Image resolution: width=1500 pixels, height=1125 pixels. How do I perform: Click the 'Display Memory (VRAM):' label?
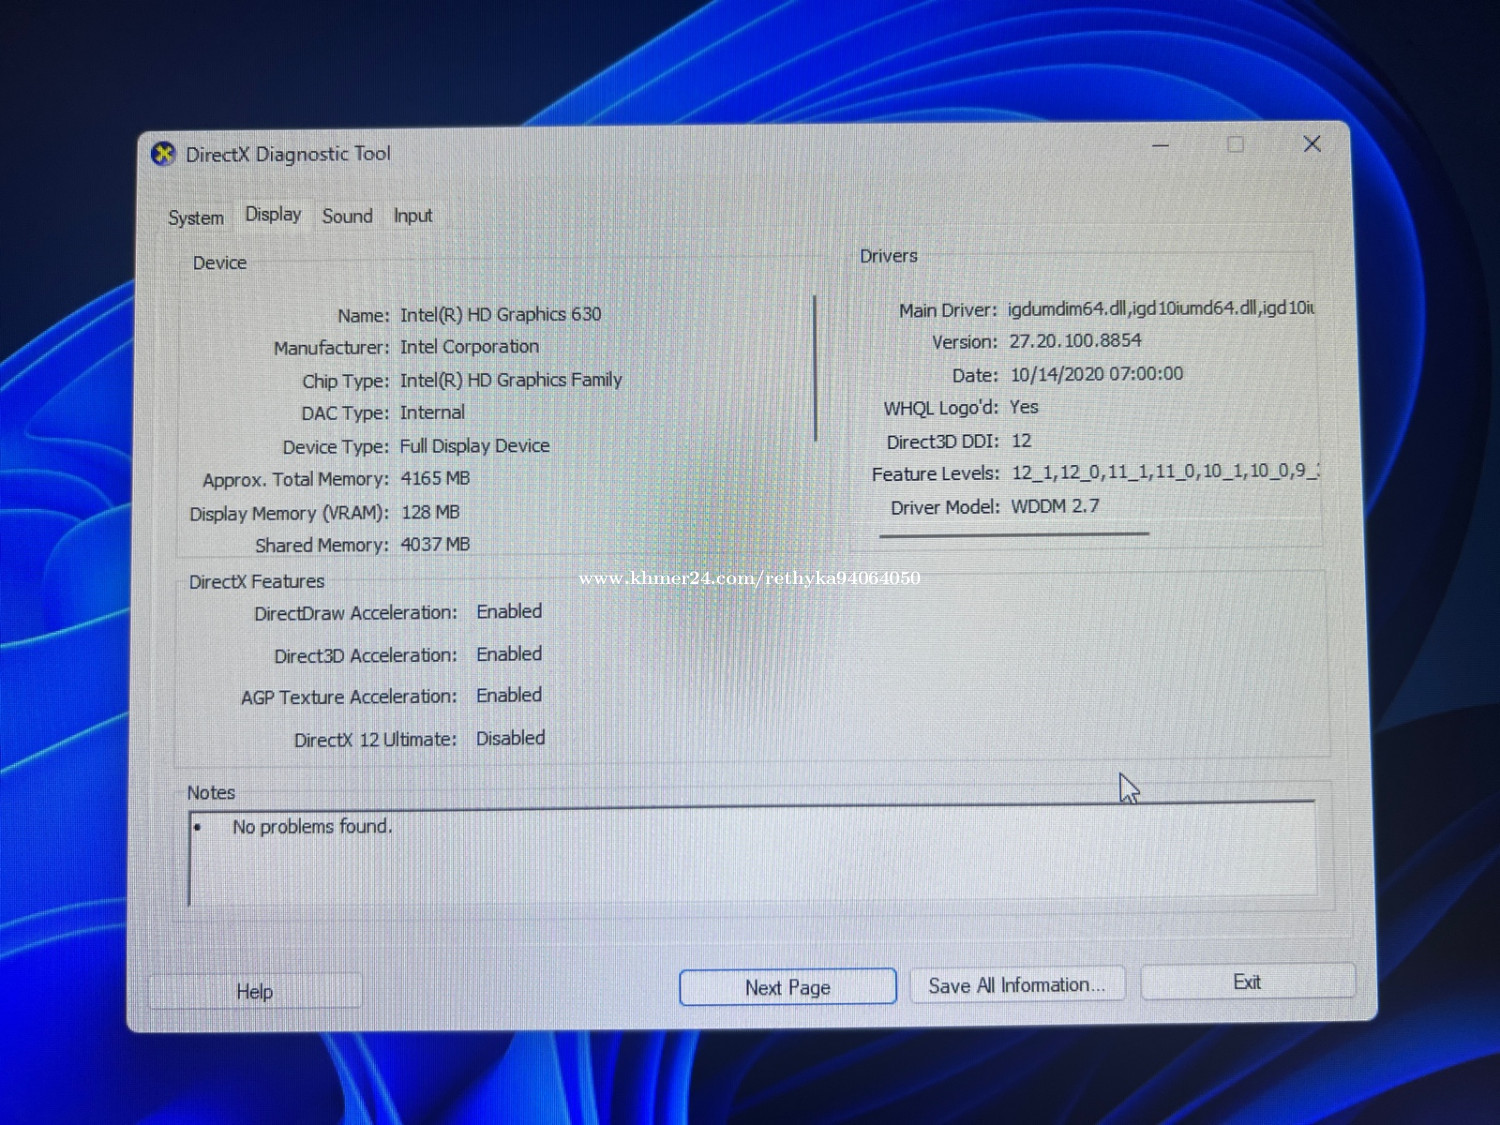[x=289, y=513]
